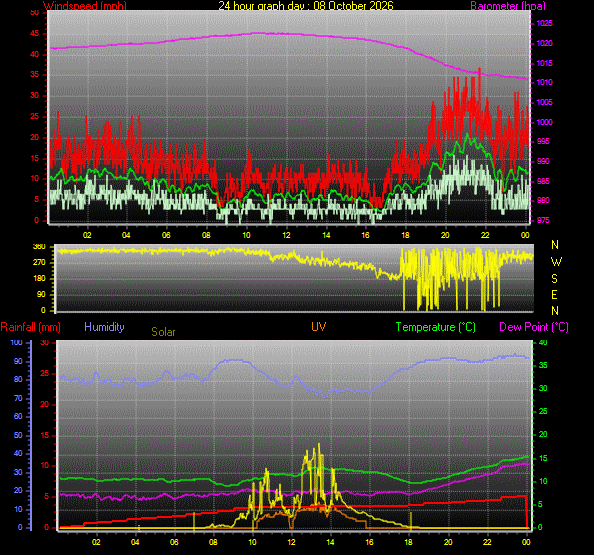The image size is (594, 555).
Task: Click the UV legend label
Action: point(319,327)
